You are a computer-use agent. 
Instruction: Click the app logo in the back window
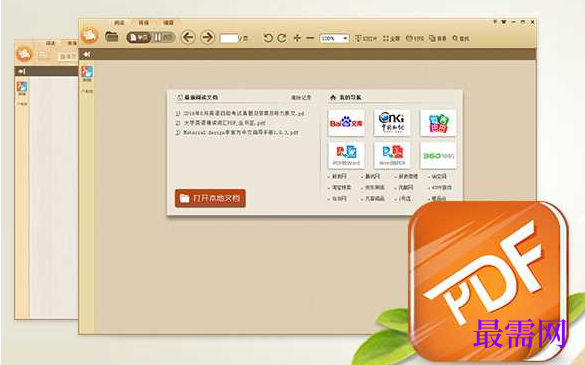click(x=24, y=54)
